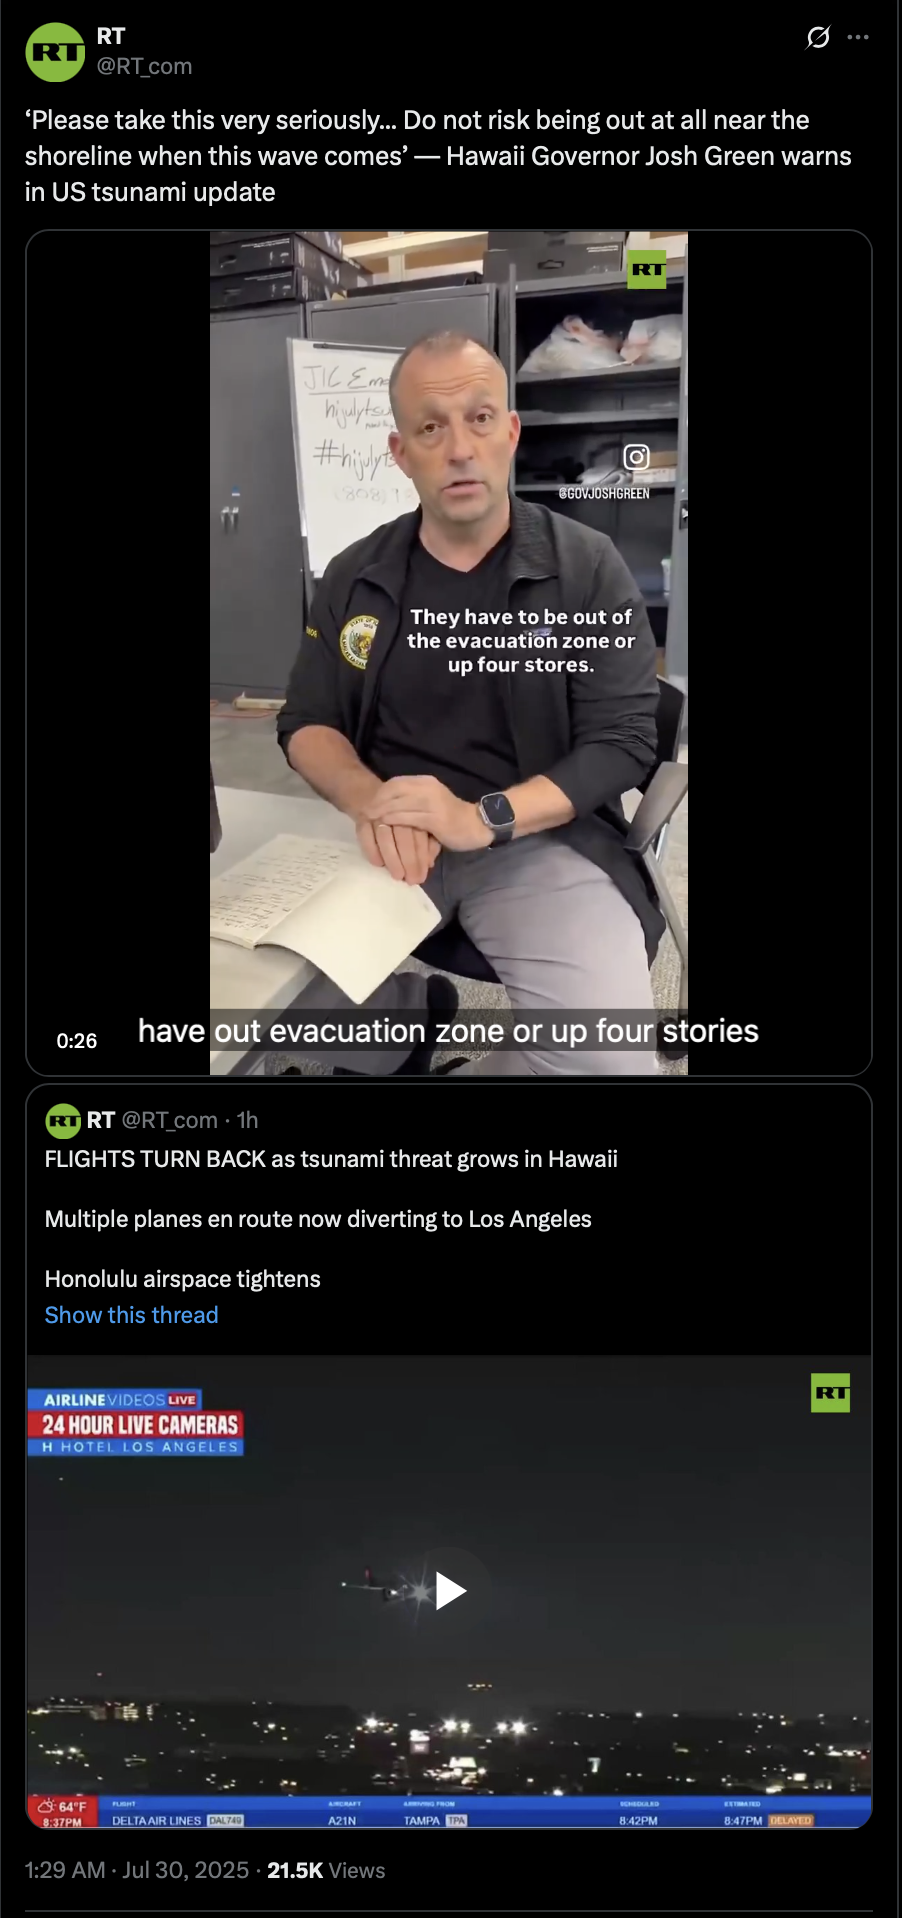Screen dimensions: 902x1918
Task: Click the 21.5K Views count
Action: point(326,1870)
